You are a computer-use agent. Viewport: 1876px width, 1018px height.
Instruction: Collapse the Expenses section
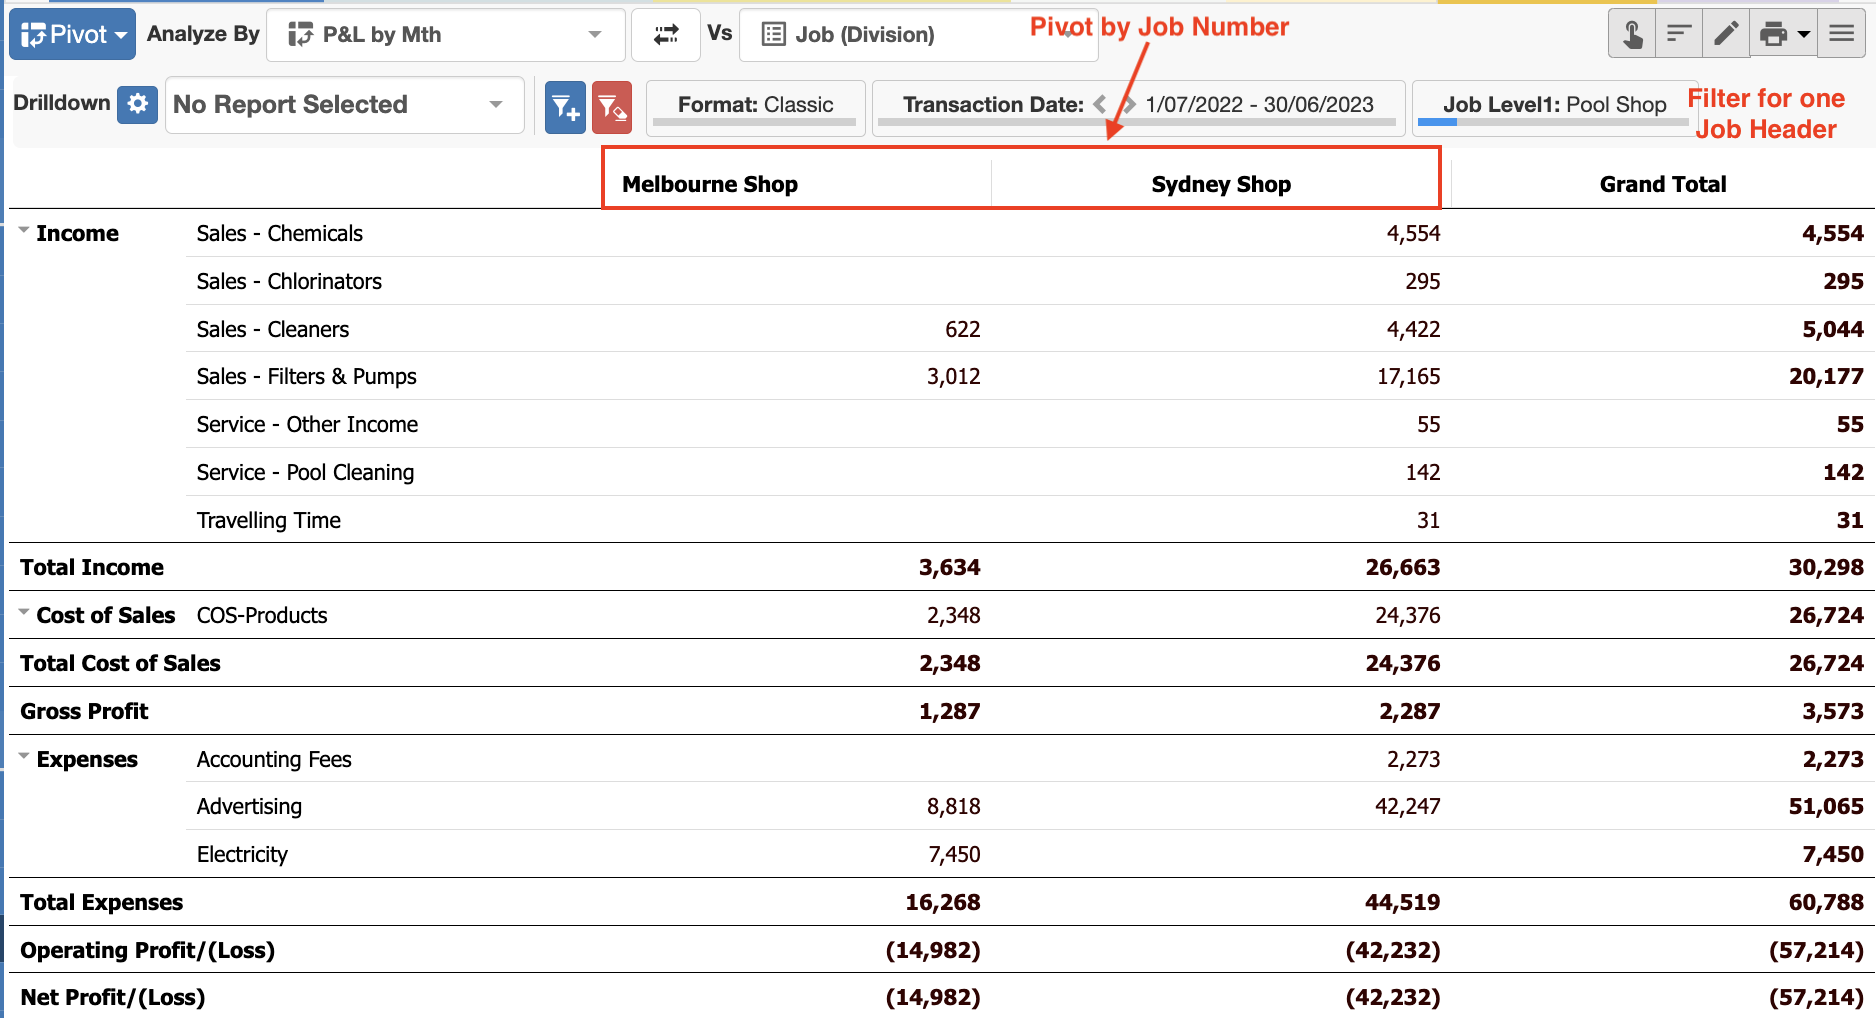[24, 757]
